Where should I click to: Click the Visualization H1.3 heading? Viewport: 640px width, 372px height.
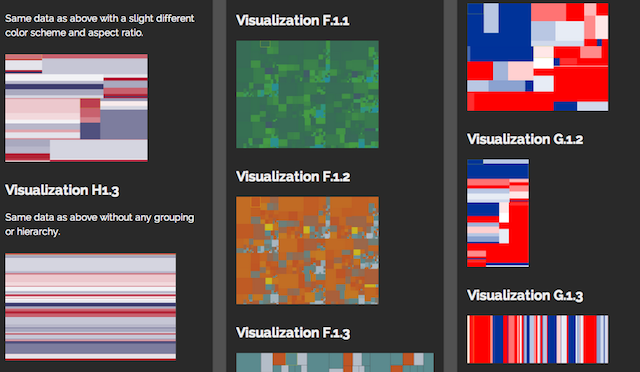tap(62, 190)
